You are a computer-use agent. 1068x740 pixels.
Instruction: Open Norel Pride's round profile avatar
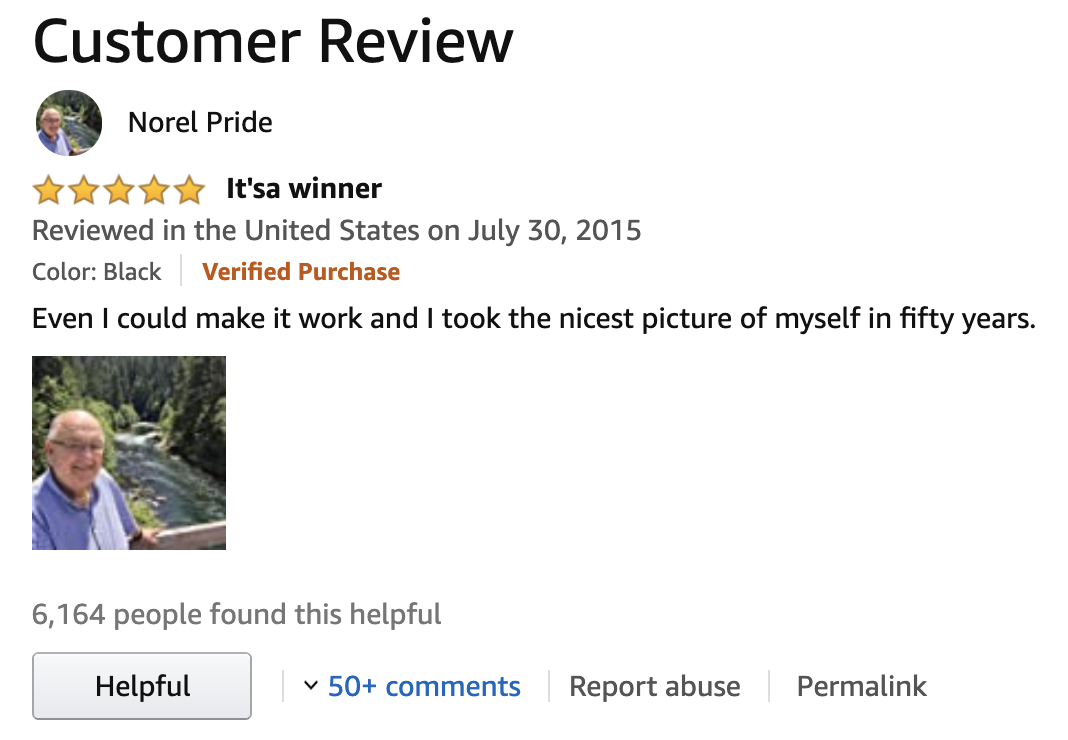pos(69,123)
